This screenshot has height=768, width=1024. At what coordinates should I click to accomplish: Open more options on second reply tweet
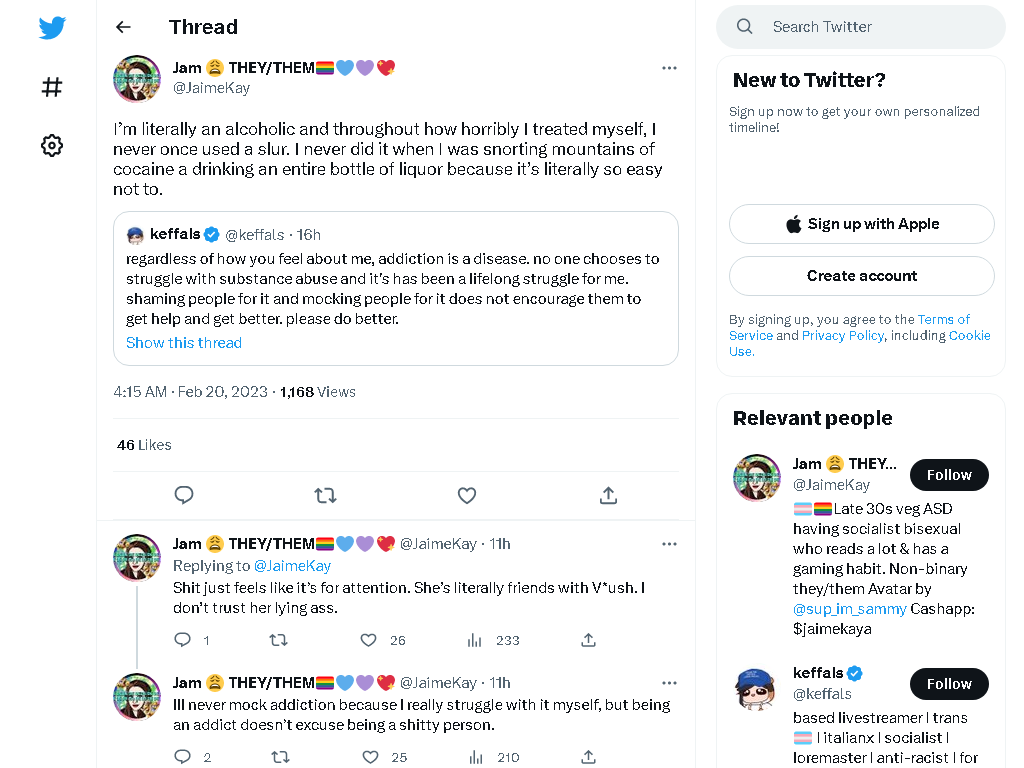(x=669, y=683)
